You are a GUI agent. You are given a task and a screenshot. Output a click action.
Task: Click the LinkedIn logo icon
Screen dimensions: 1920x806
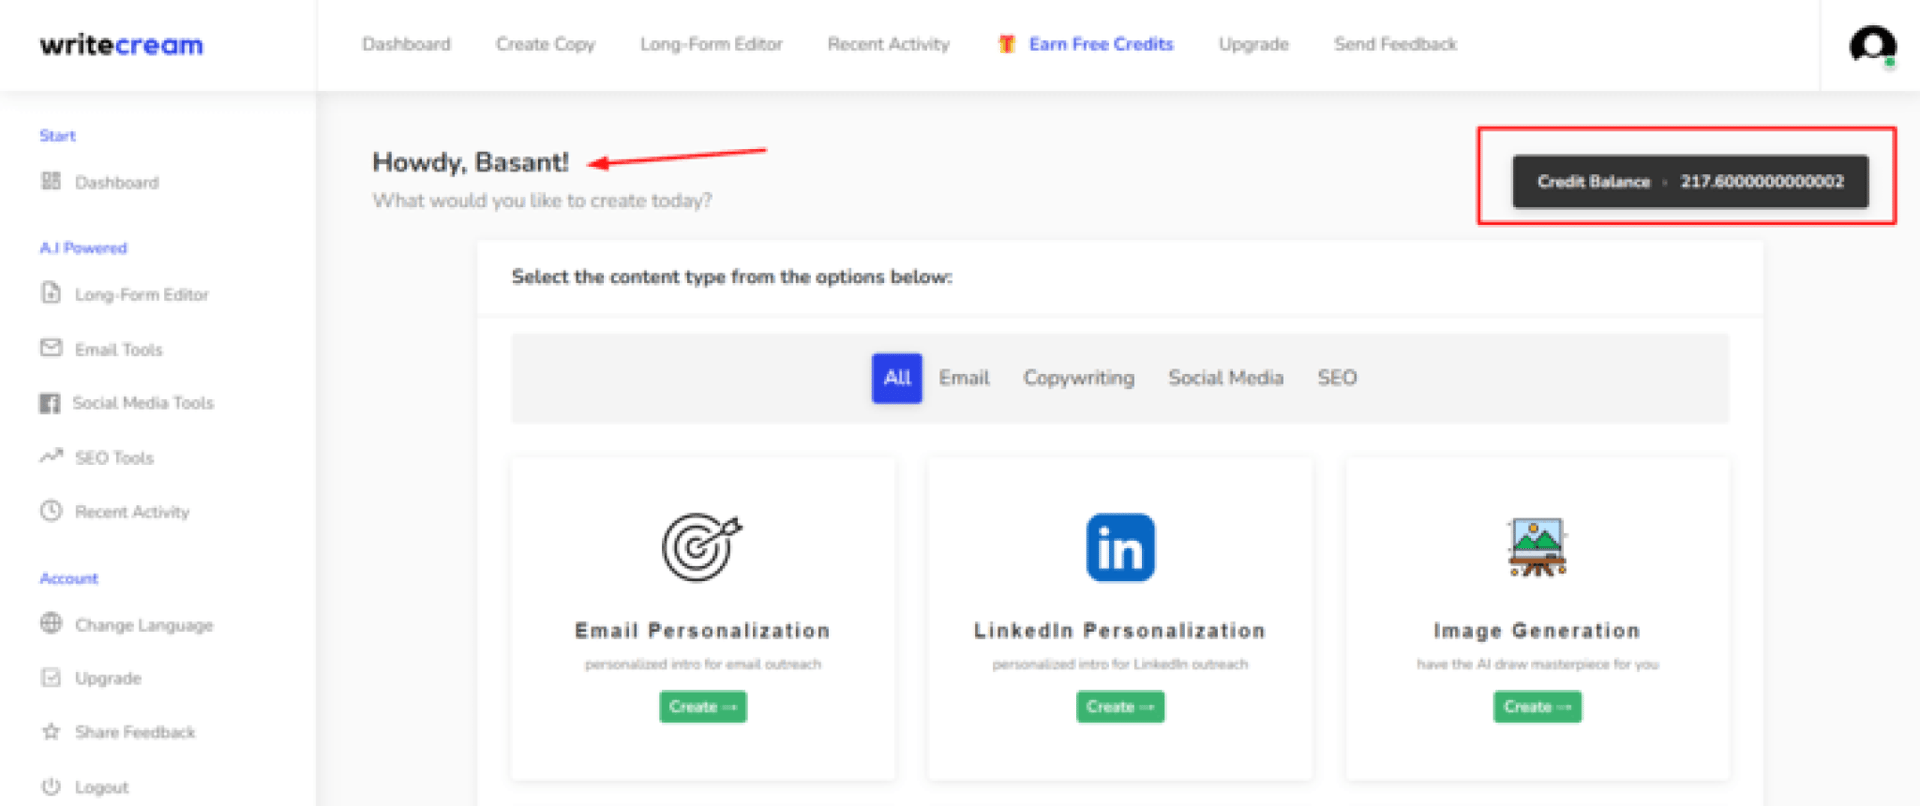click(x=1120, y=547)
